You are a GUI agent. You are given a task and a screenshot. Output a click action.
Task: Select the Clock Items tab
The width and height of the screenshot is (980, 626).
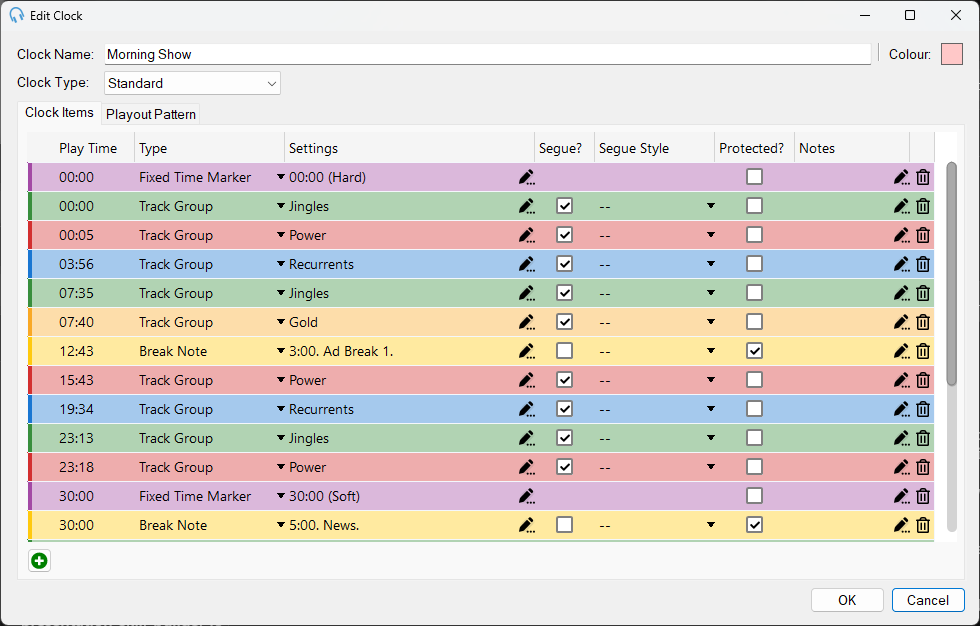point(59,112)
